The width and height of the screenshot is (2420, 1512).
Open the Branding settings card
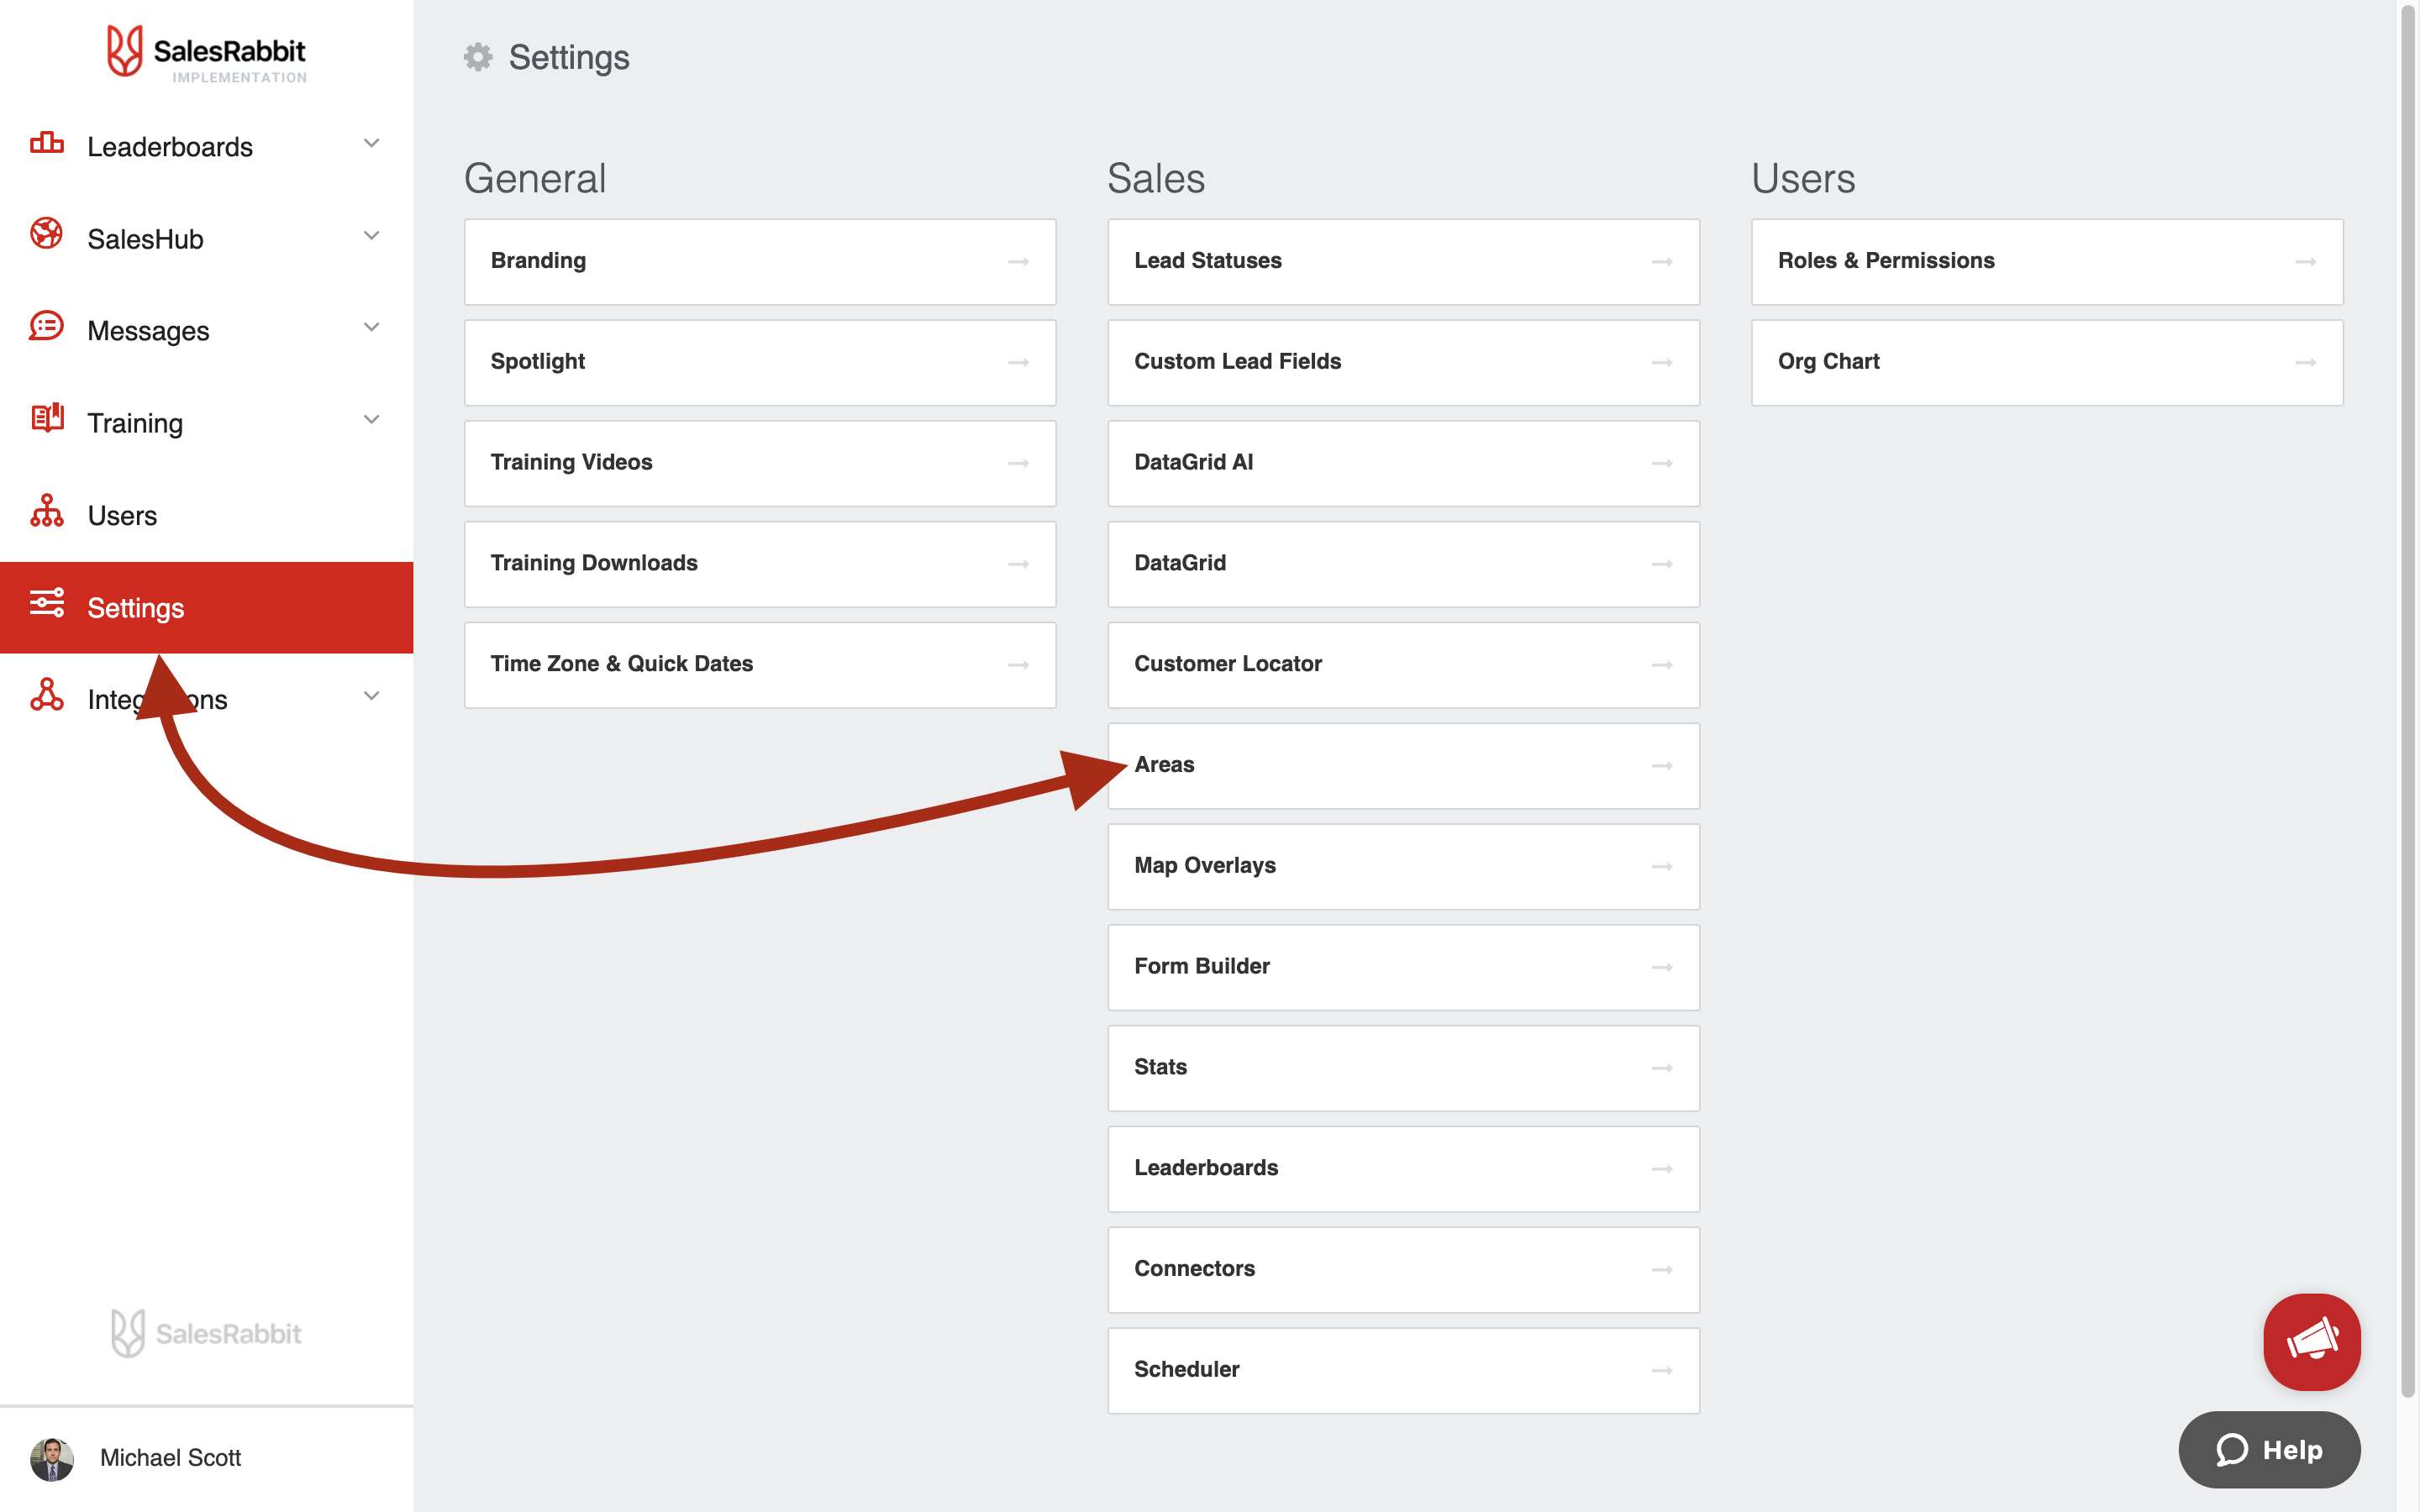[x=760, y=262]
